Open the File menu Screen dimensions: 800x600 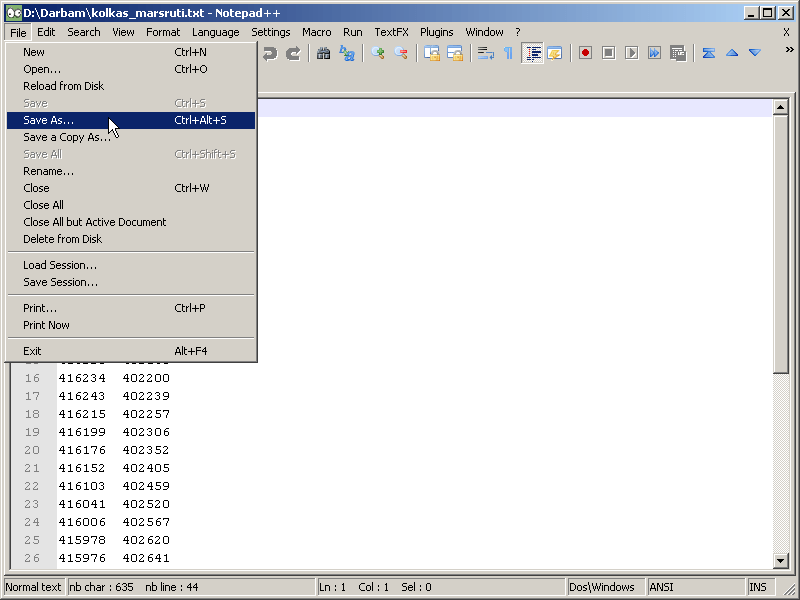18,32
